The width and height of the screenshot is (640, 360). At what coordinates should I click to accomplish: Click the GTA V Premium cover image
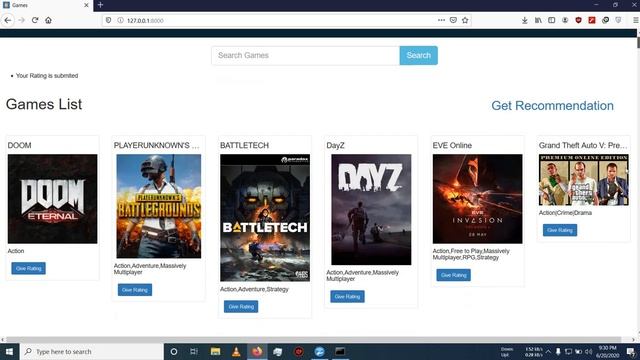(x=584, y=180)
